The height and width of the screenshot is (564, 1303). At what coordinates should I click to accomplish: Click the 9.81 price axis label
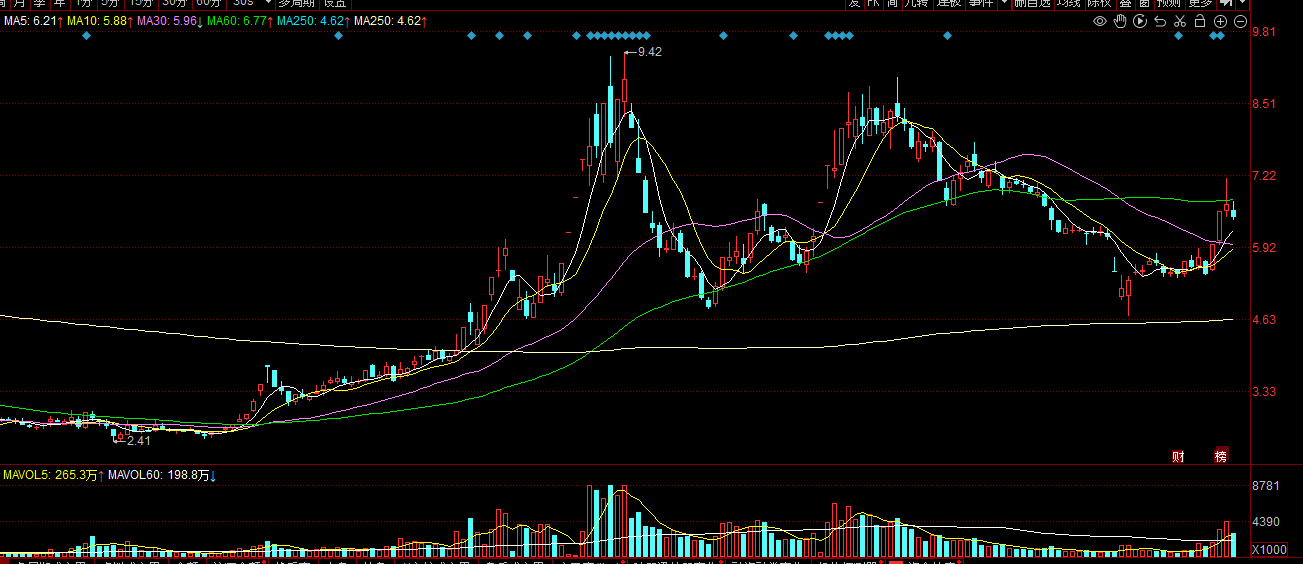pyautogui.click(x=1264, y=32)
